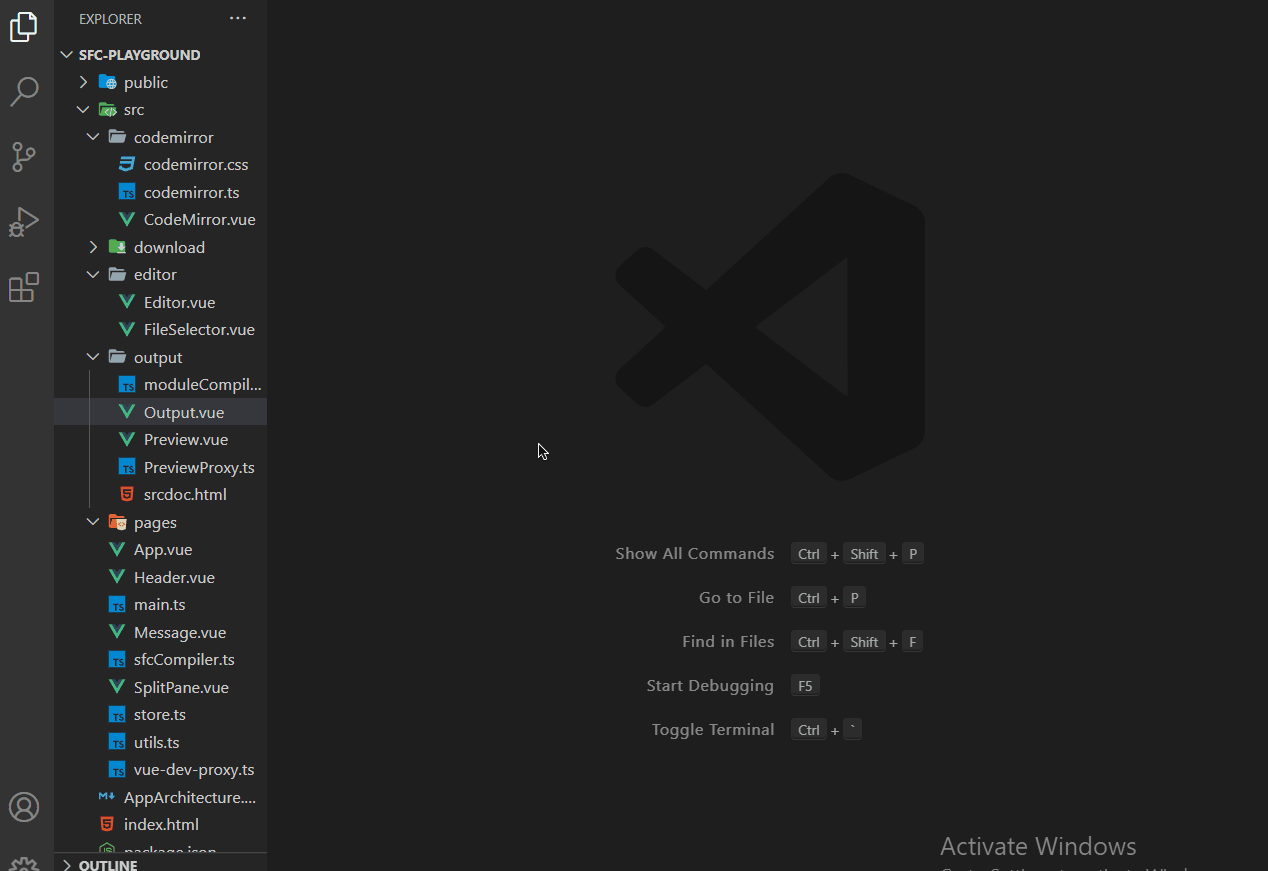Click the CSS icon of codemirror.css
Screen dimensions: 1268x871
pyautogui.click(x=127, y=164)
